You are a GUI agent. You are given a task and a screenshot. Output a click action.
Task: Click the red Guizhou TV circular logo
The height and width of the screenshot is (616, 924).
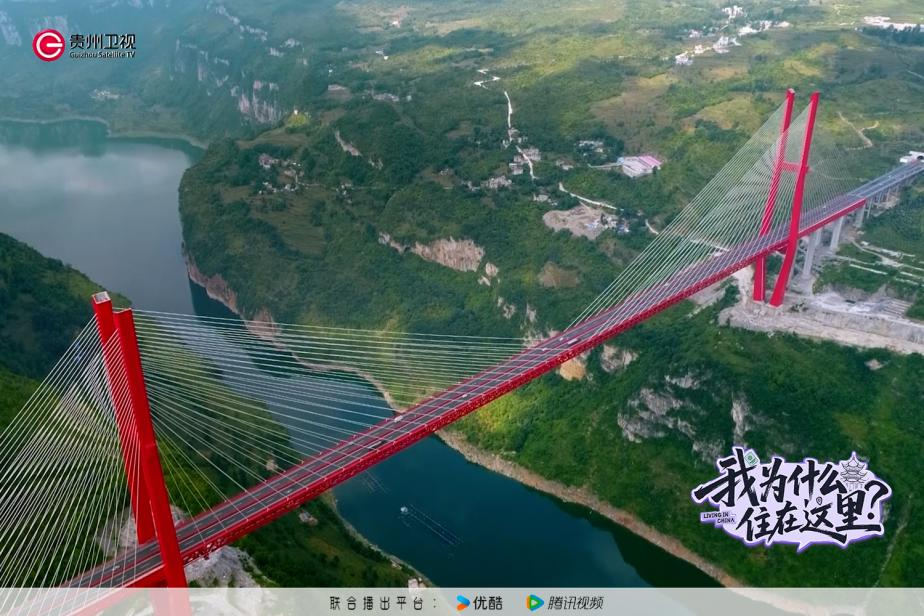click(48, 45)
